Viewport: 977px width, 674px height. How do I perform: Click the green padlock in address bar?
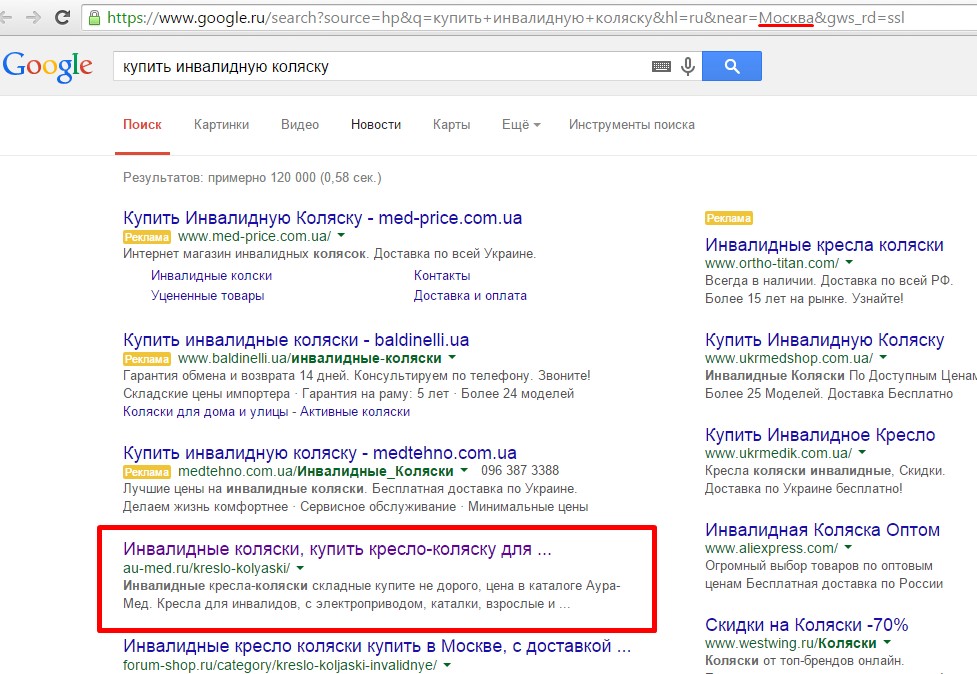tap(94, 17)
